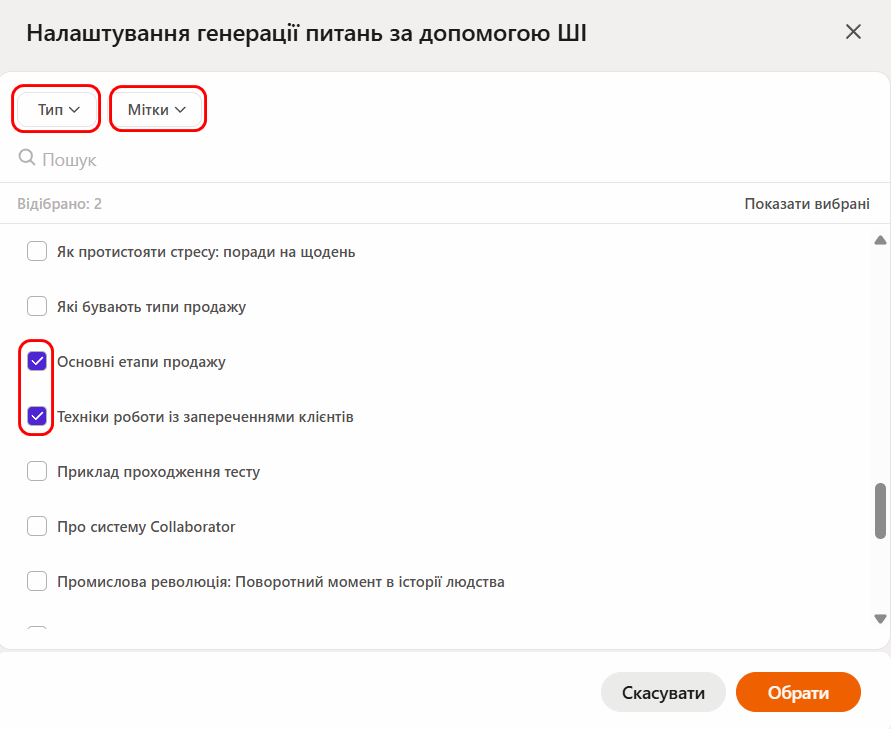The width and height of the screenshot is (891, 729).
Task: Uncheck Основні етапи продажу checkbox
Action: pos(37,361)
